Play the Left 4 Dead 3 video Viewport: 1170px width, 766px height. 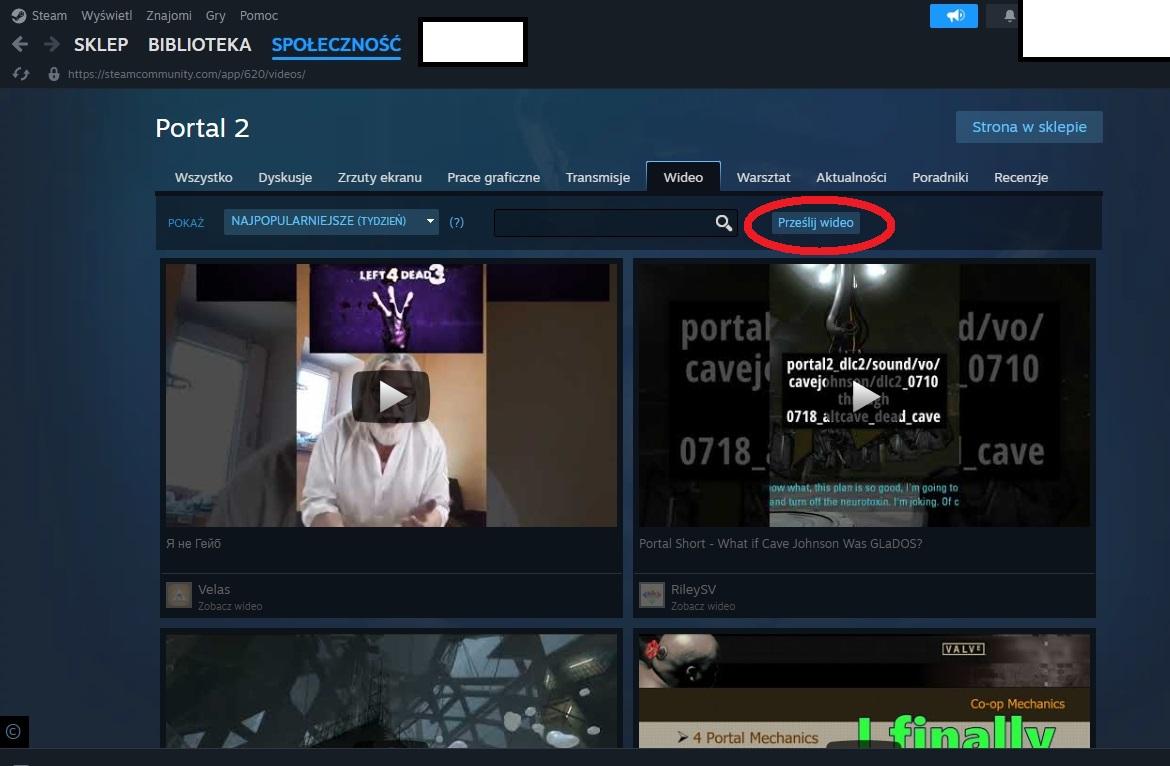click(x=391, y=396)
